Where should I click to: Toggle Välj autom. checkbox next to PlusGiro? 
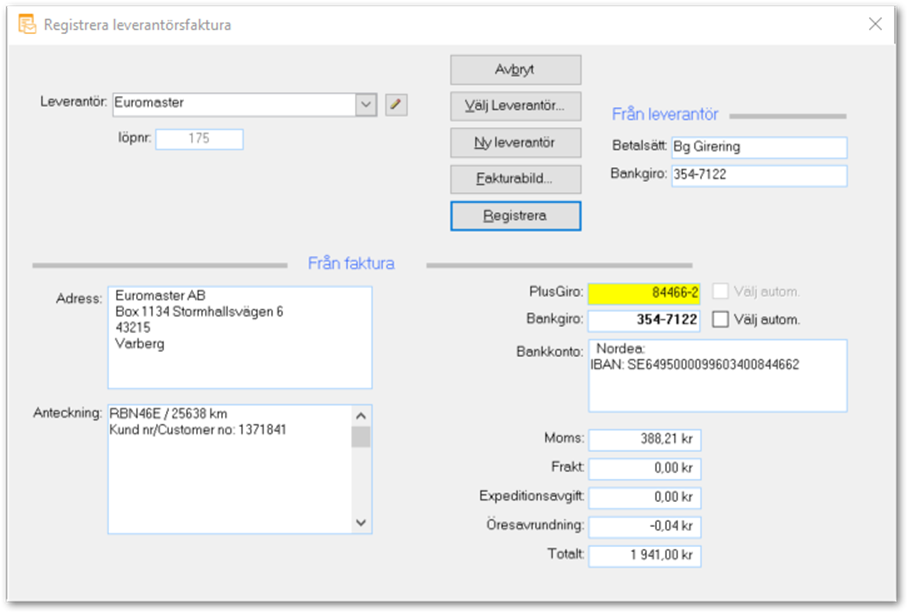point(720,291)
